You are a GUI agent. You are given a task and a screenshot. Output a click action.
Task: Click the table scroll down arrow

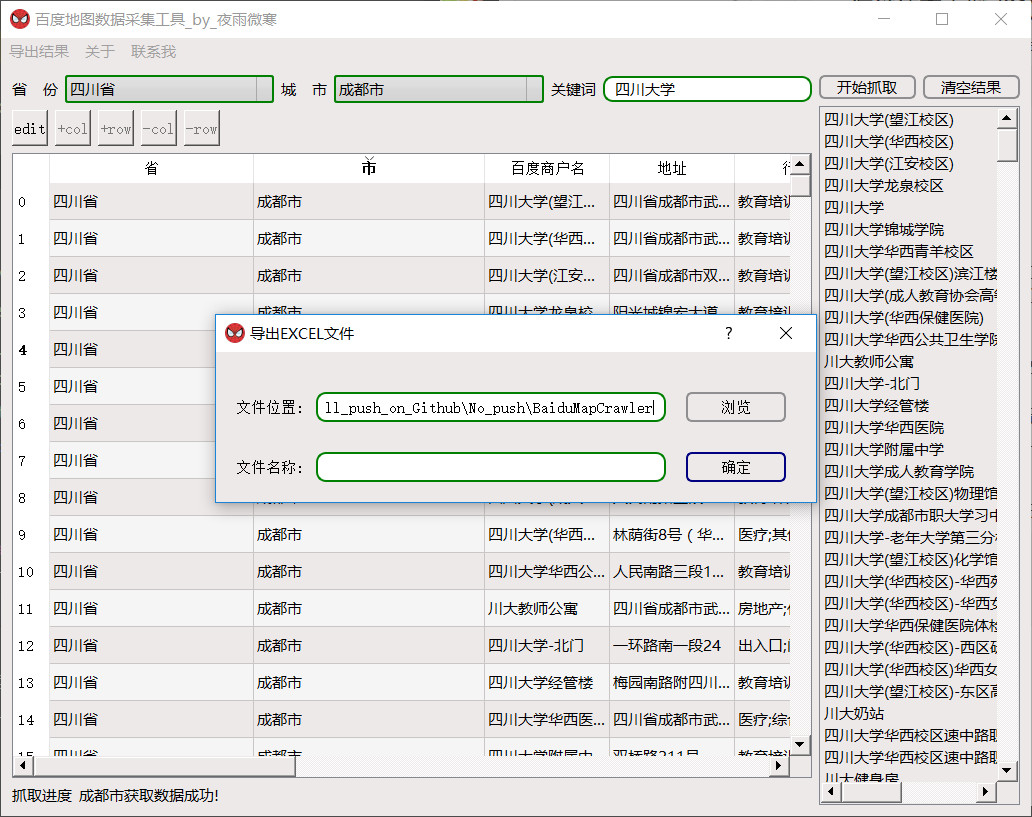pos(800,745)
